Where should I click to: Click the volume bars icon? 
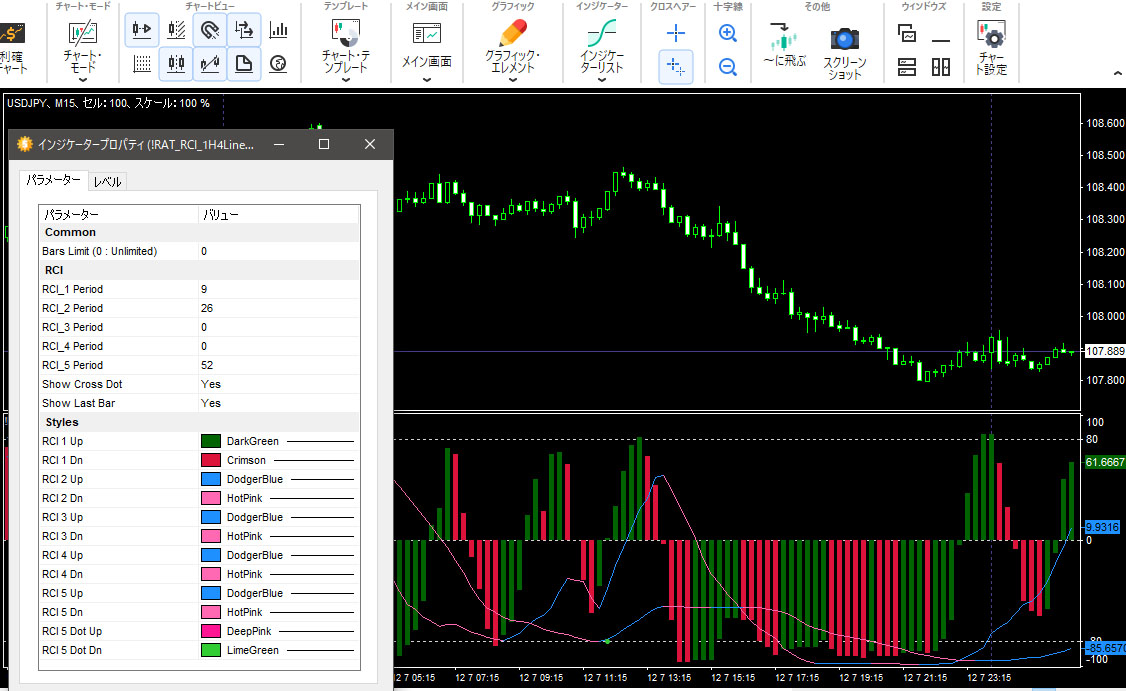[279, 30]
